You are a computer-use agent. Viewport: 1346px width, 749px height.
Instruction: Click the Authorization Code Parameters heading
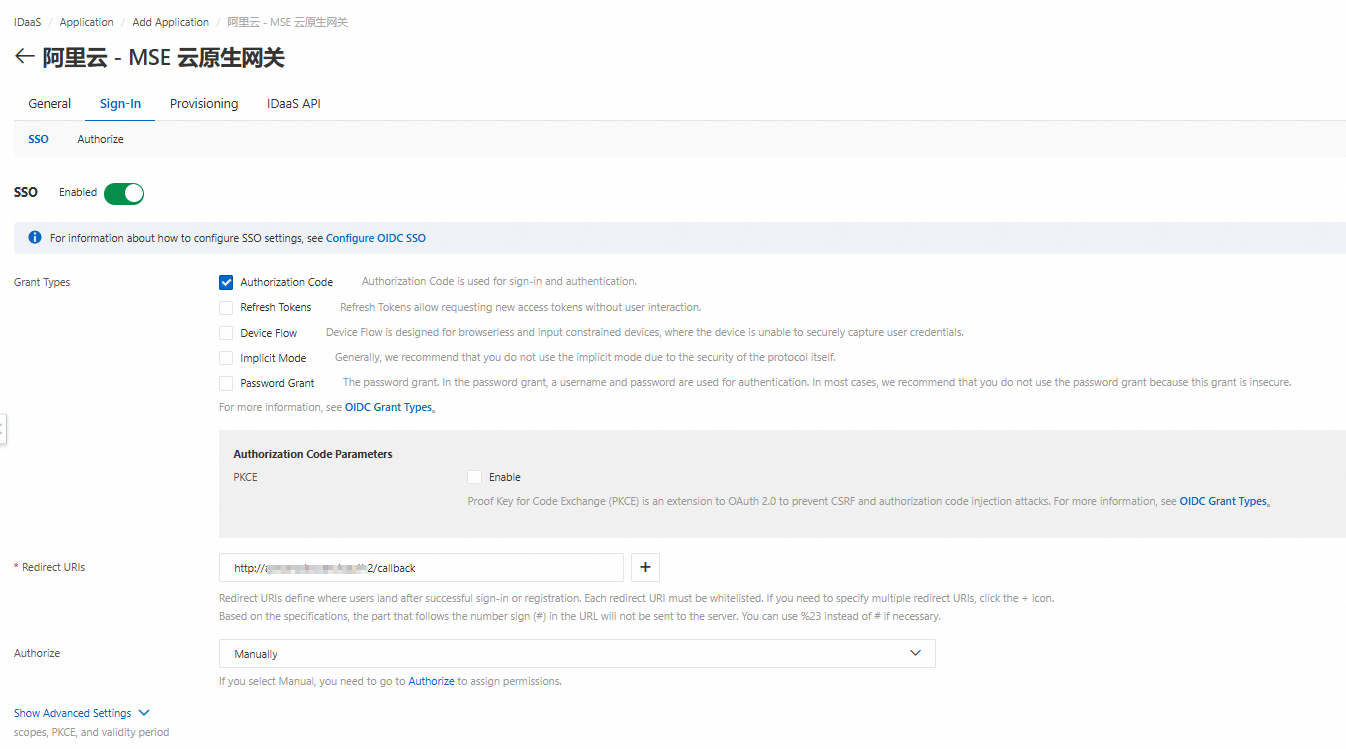[x=313, y=454]
